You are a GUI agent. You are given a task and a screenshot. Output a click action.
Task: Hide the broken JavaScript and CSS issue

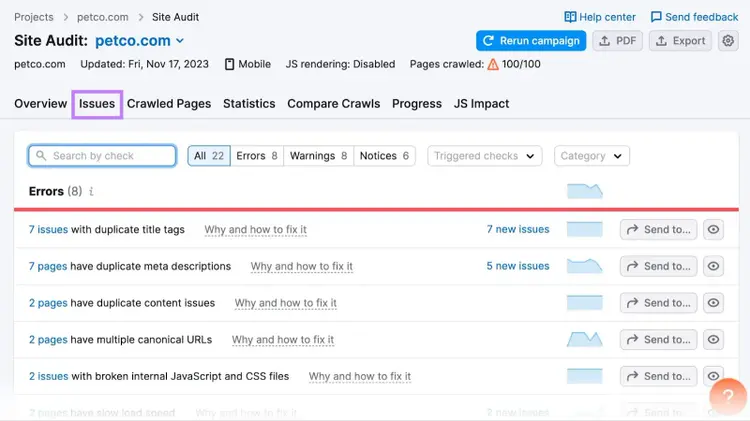coord(713,376)
